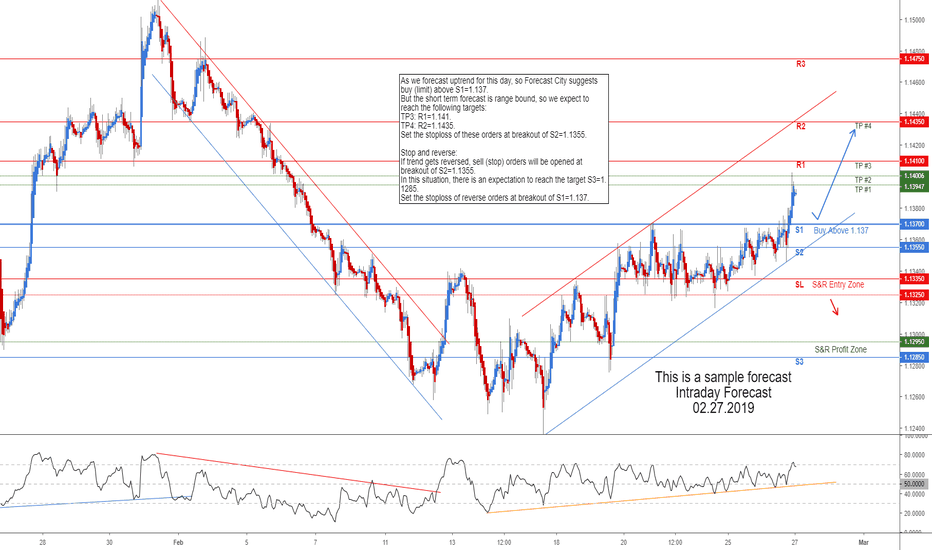
Task: Click the green 1.14006 price tag
Action: 914,176
